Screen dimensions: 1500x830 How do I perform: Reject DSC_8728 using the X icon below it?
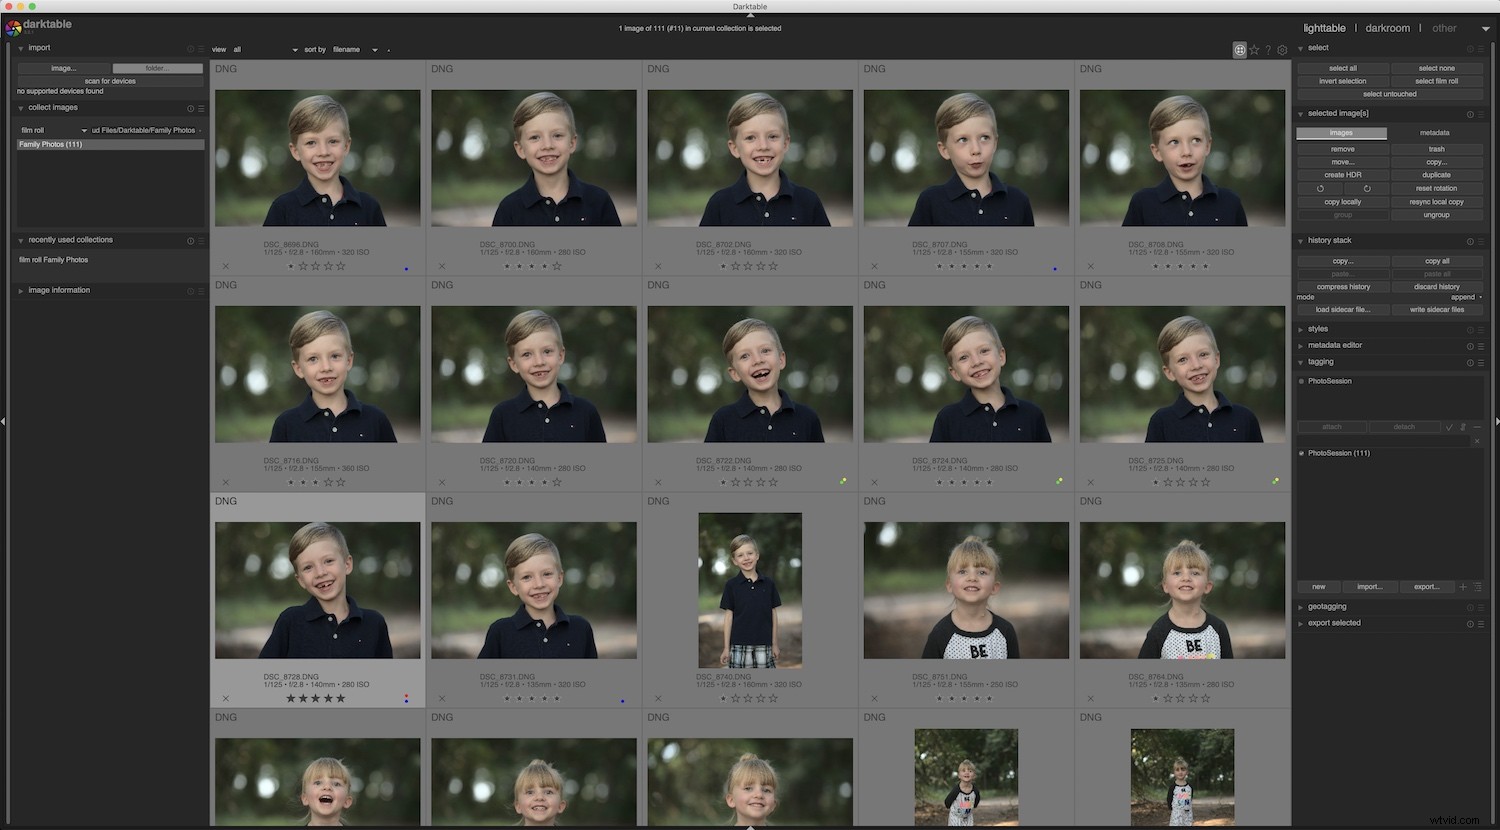click(x=226, y=698)
